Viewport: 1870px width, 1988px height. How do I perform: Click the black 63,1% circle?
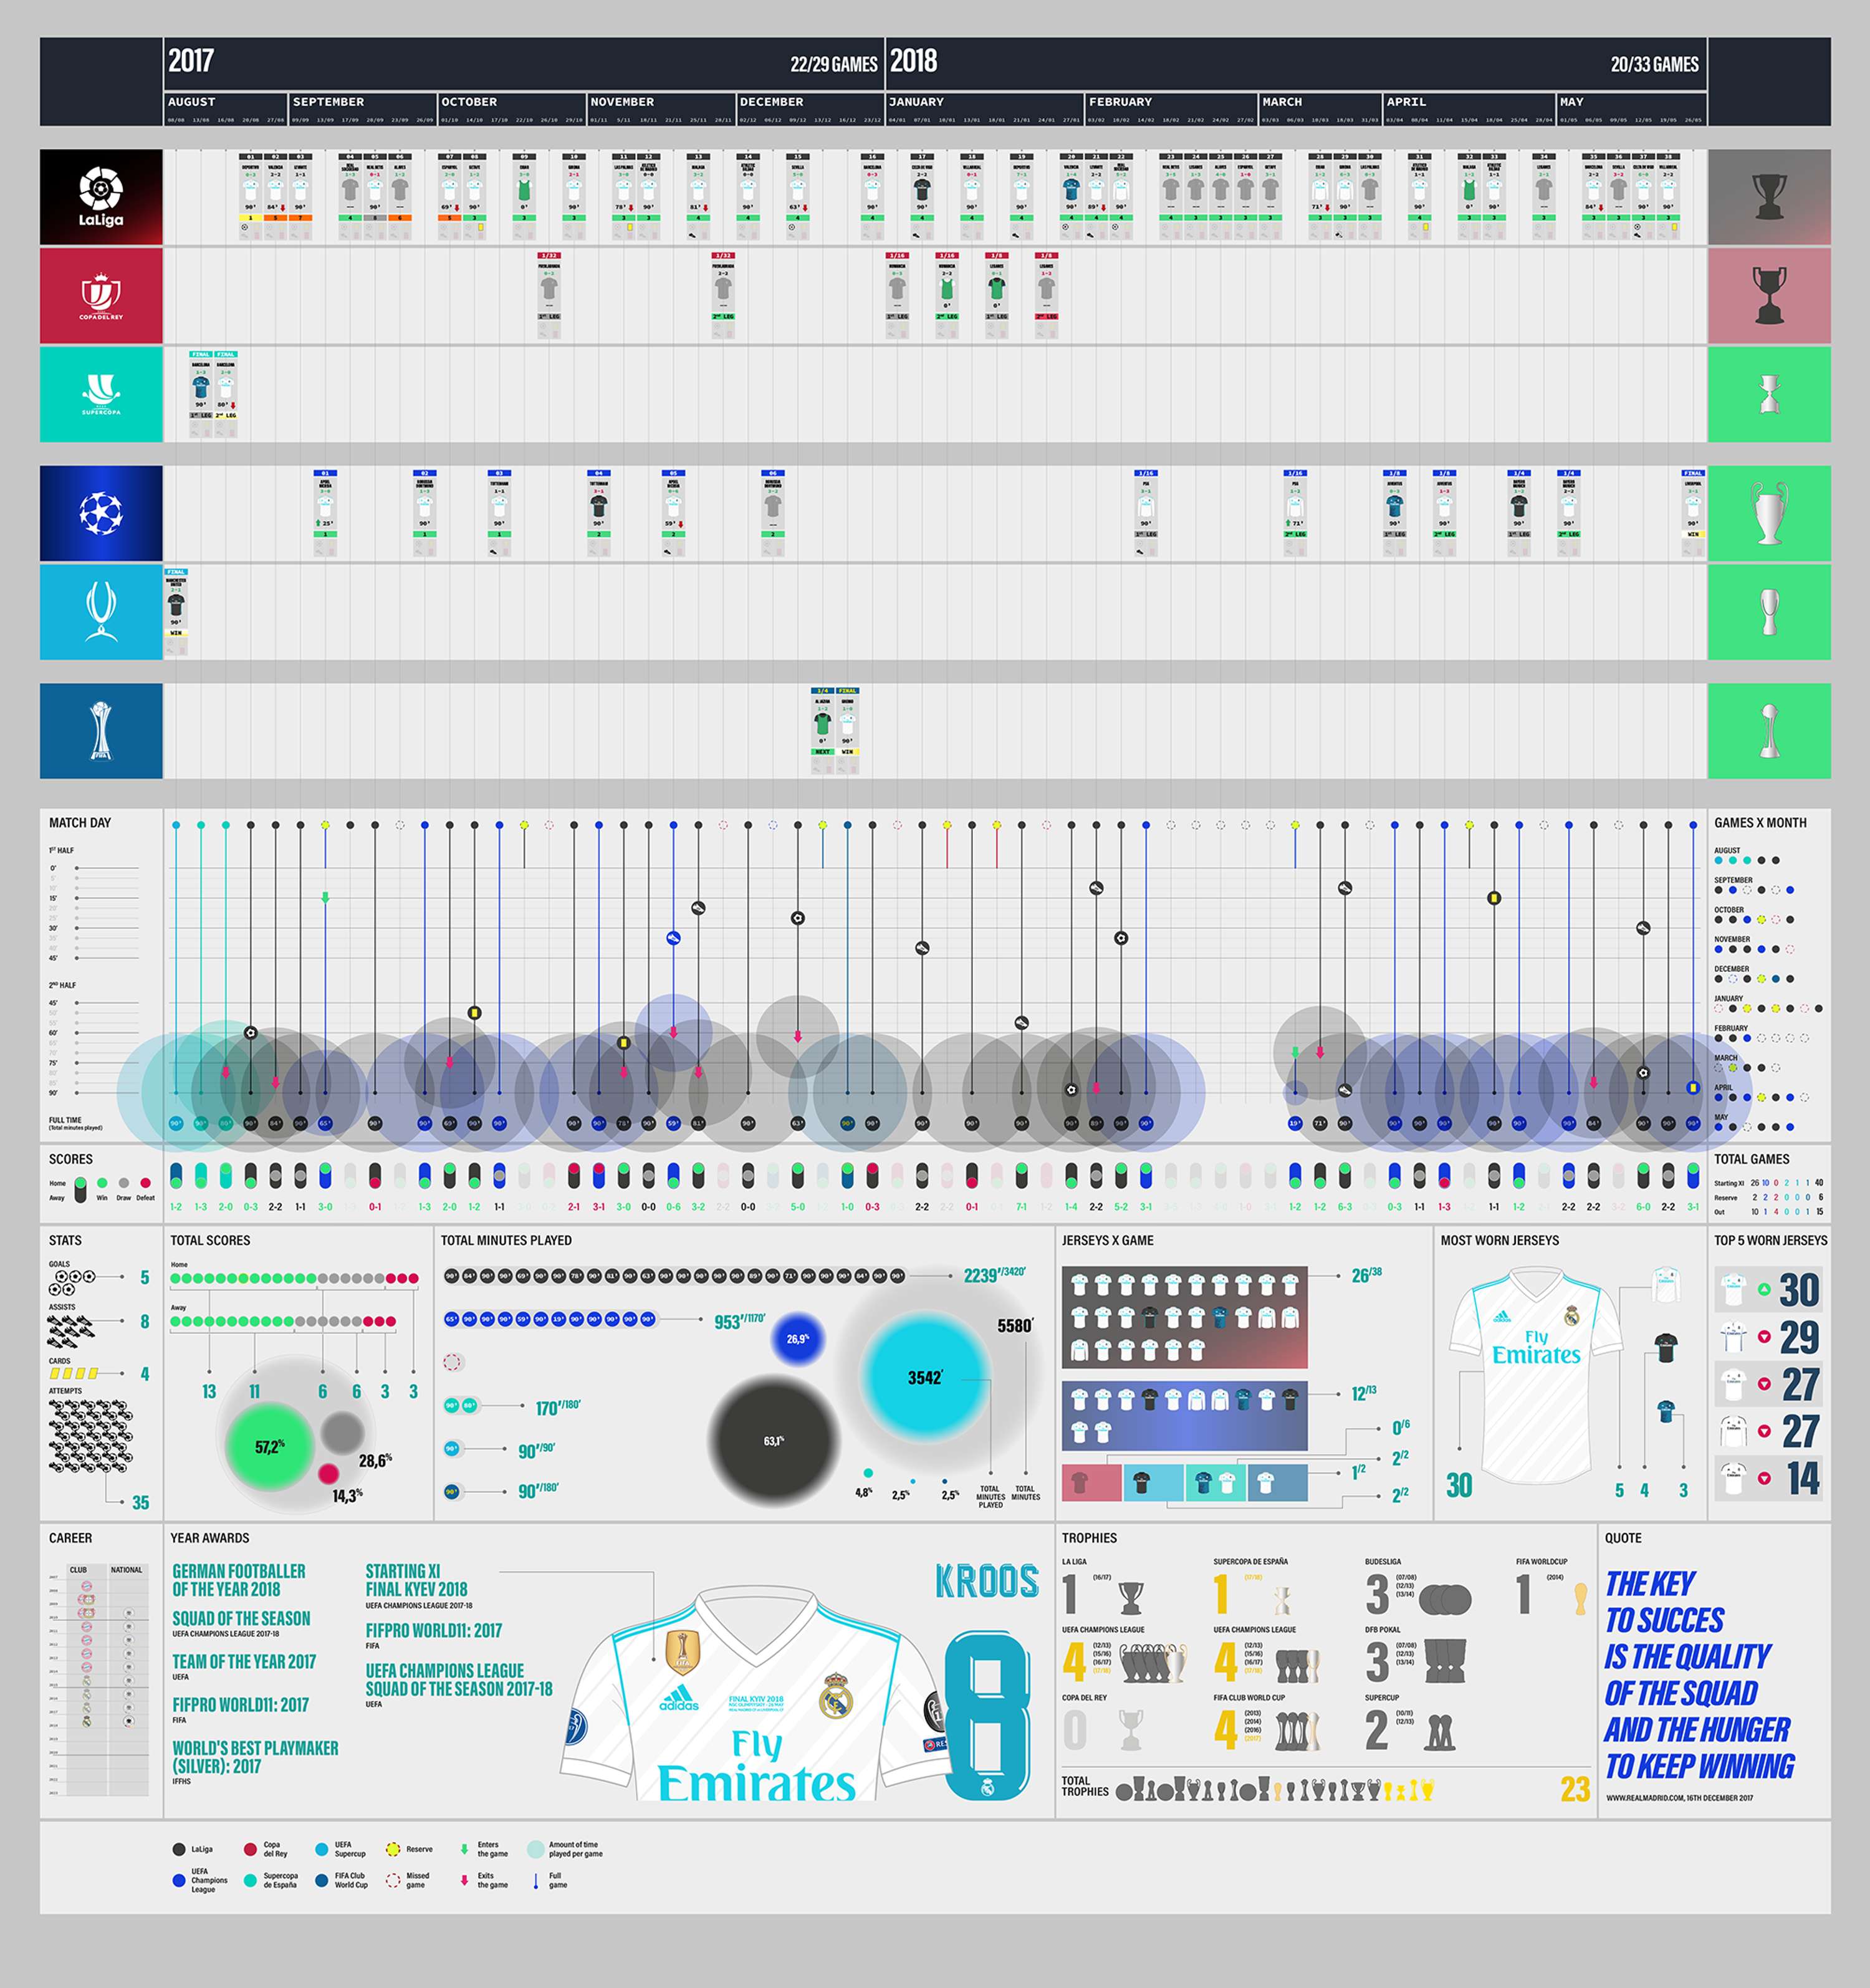pos(773,1441)
